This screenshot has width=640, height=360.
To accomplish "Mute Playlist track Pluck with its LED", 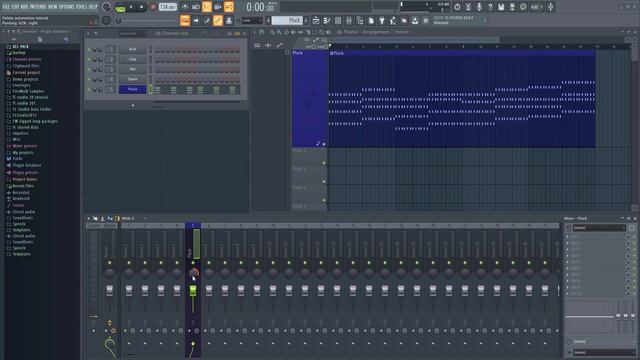I will (324, 144).
